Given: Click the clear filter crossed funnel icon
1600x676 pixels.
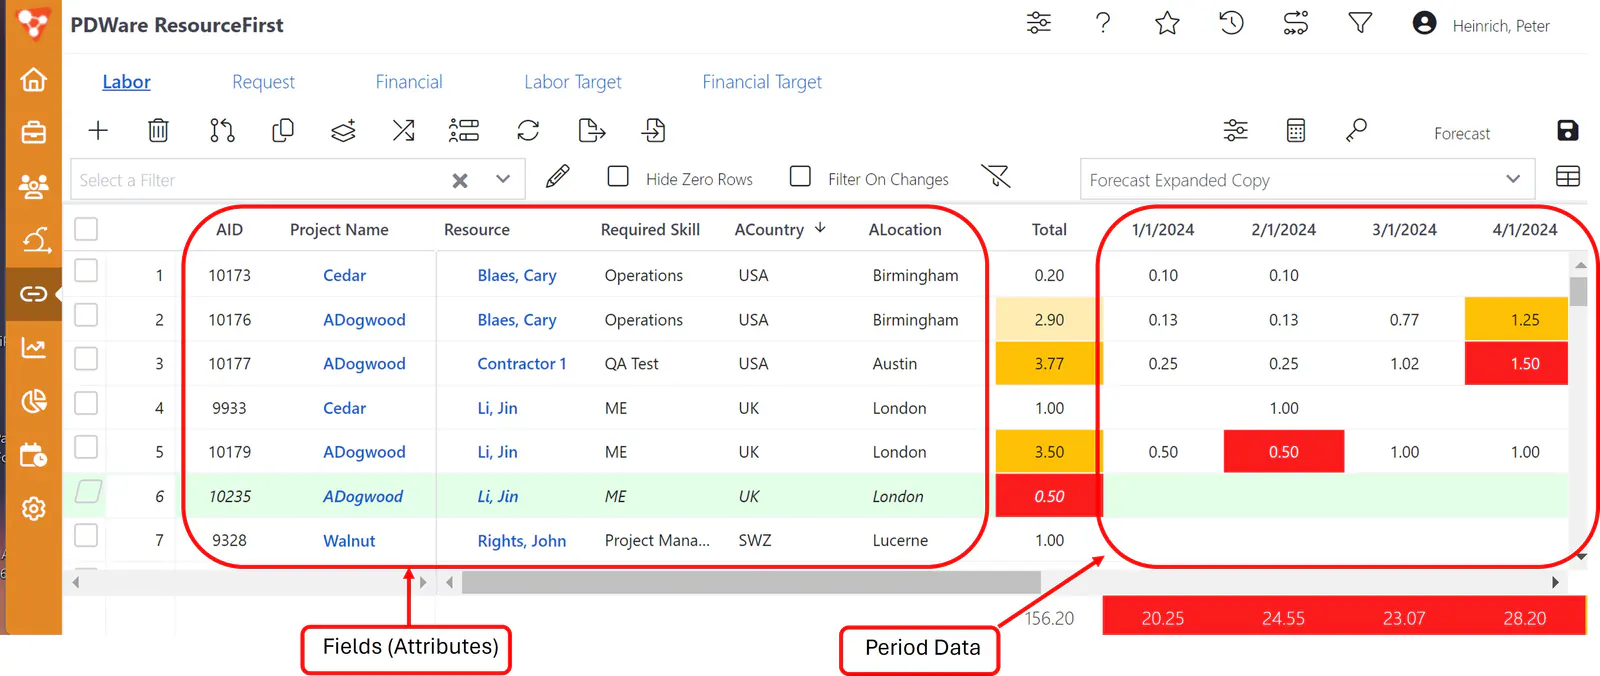Looking at the screenshot, I should click(x=996, y=177).
